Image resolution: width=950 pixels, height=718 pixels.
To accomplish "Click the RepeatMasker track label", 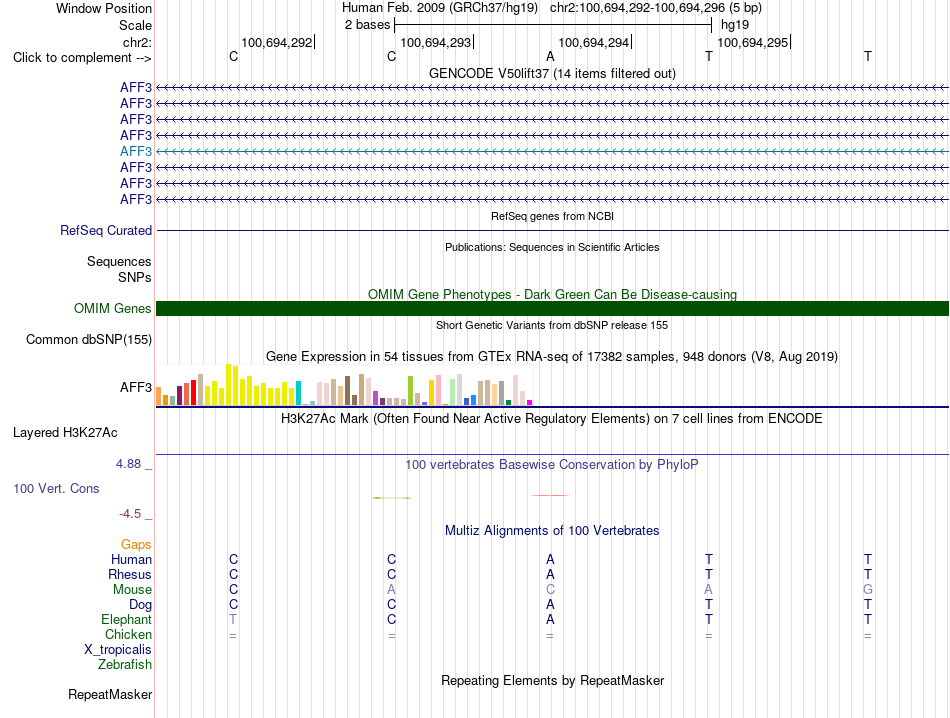I will pyautogui.click(x=110, y=694).
